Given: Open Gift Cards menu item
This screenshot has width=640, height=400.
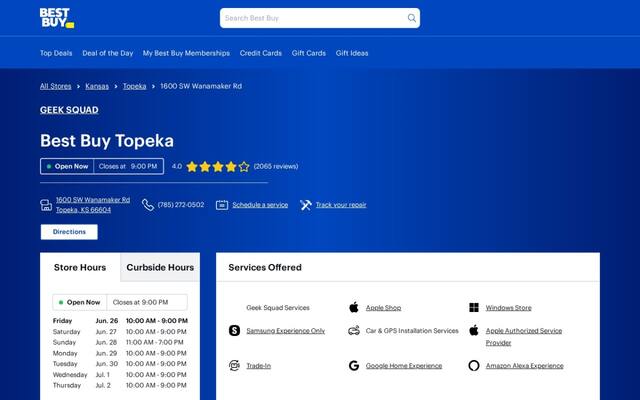Looking at the screenshot, I should click(309, 53).
